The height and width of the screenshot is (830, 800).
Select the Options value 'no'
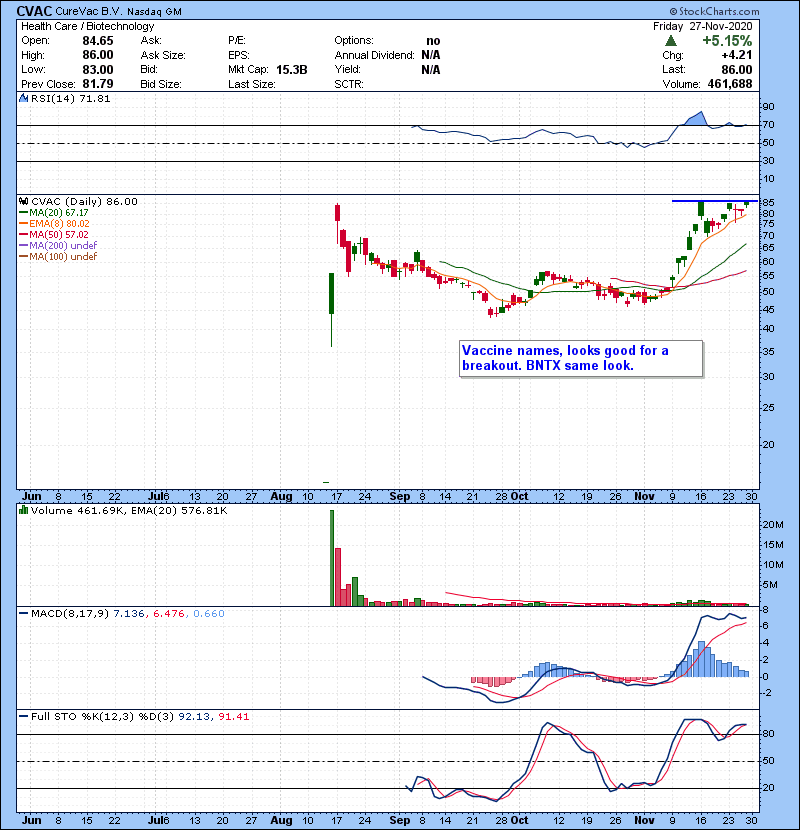433,41
